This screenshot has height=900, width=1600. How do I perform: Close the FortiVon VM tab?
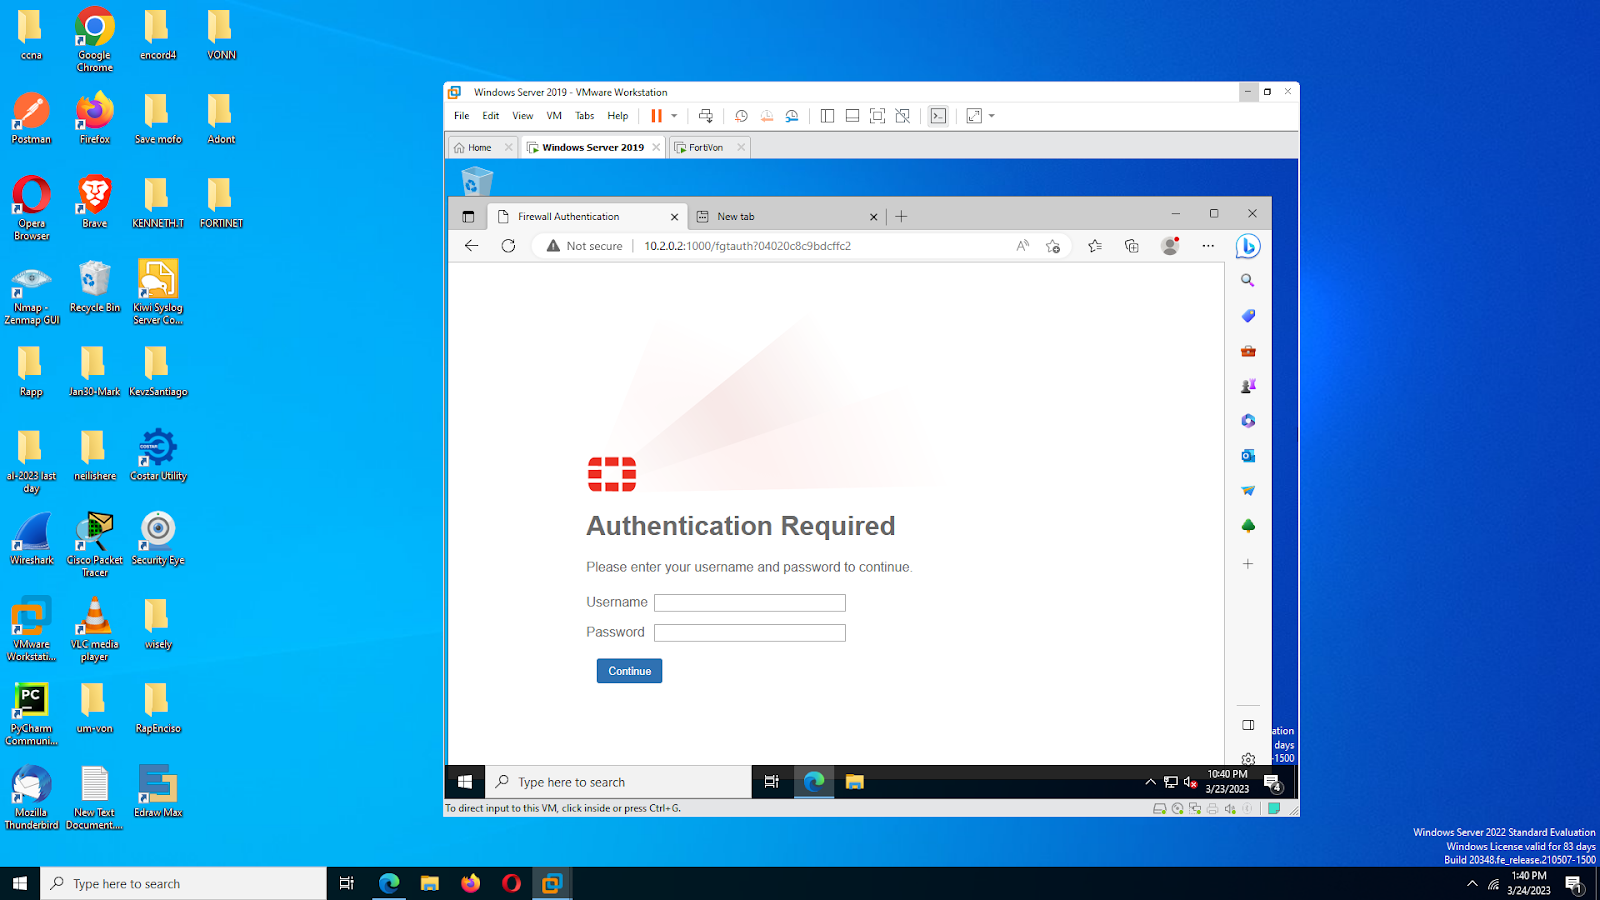pyautogui.click(x=741, y=147)
